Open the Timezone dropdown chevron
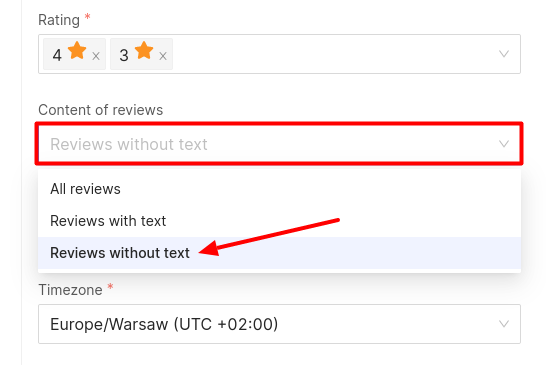This screenshot has width=546, height=365. pos(504,324)
